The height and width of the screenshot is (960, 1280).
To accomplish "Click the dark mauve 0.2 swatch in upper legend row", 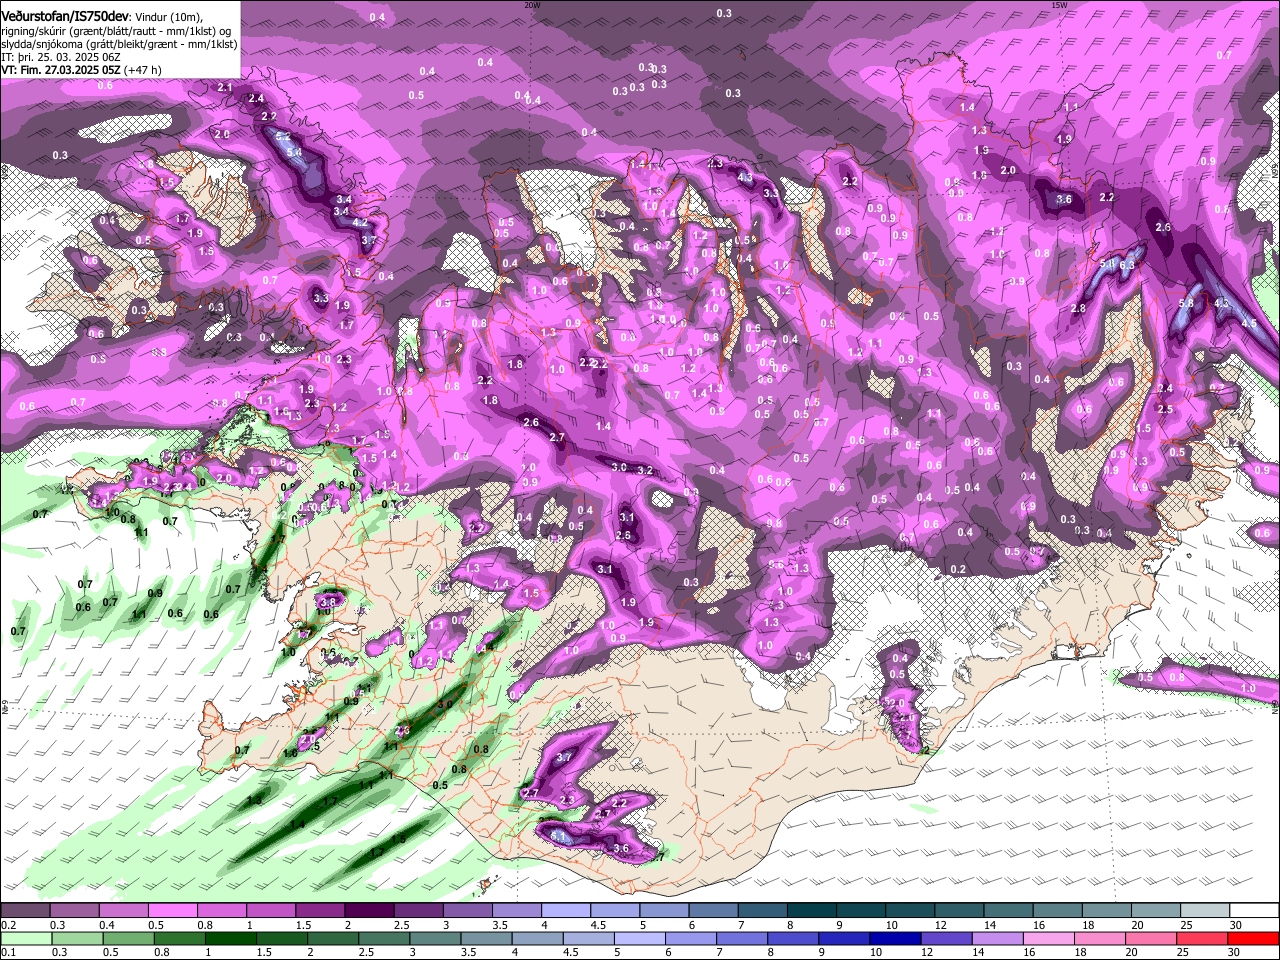I will coord(25,910).
